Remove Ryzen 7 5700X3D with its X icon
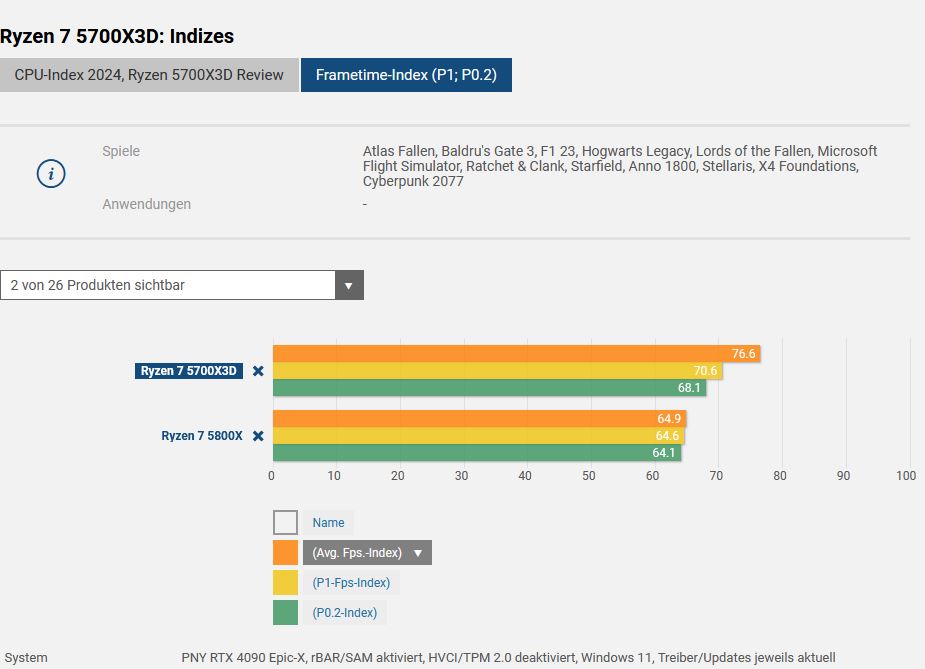 (x=258, y=371)
